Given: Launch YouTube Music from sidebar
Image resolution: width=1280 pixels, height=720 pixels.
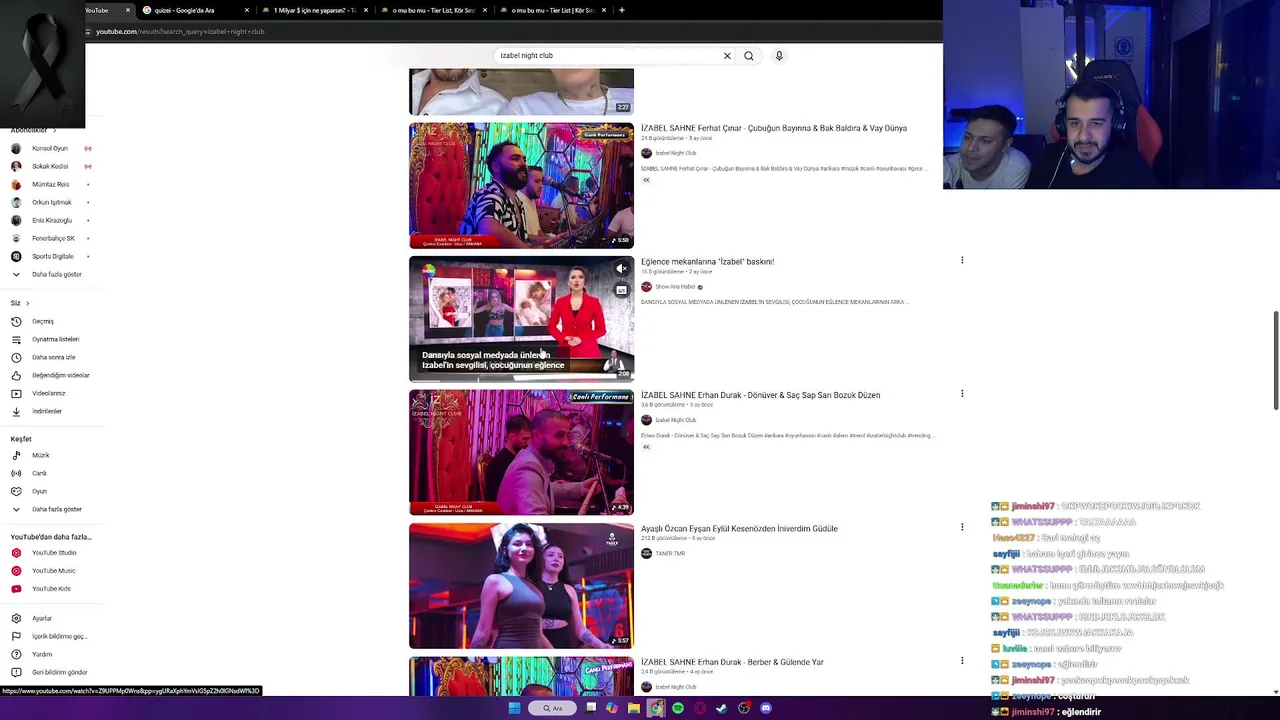Looking at the screenshot, I should tap(53, 570).
